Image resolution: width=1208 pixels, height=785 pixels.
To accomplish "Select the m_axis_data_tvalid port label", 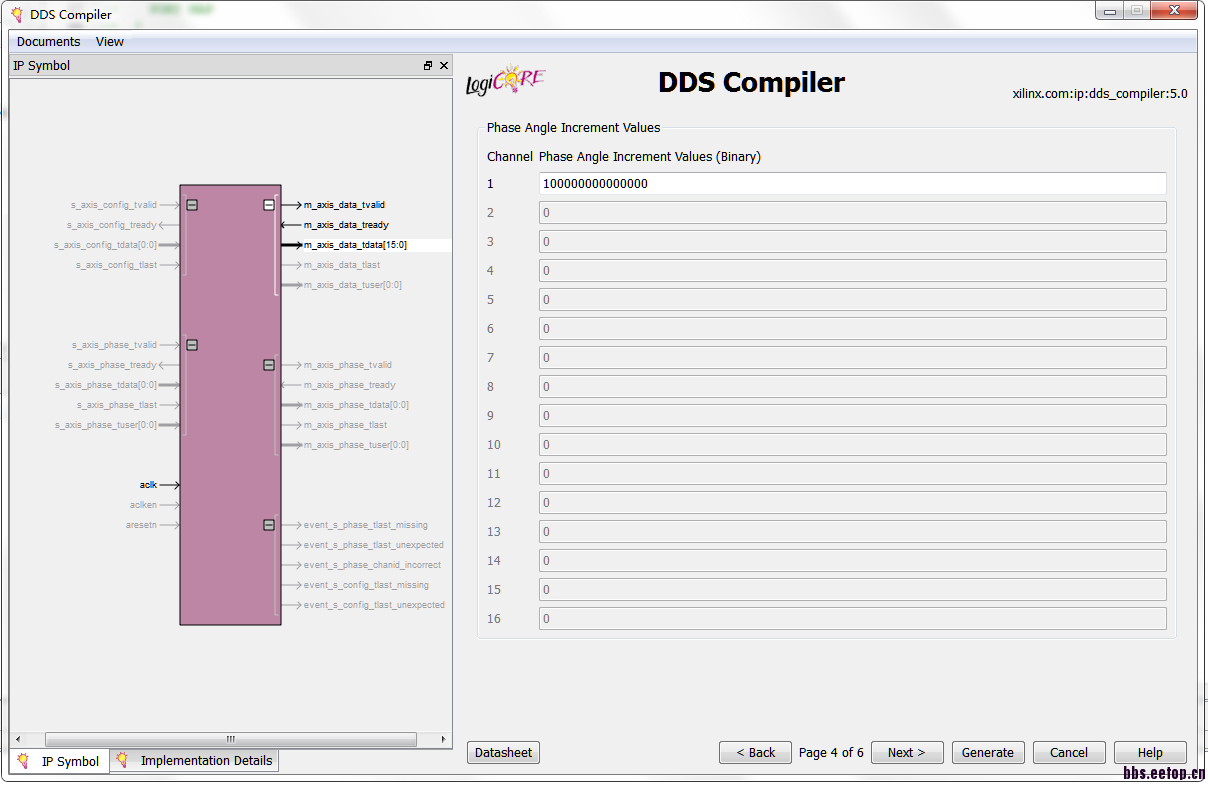I will point(344,205).
